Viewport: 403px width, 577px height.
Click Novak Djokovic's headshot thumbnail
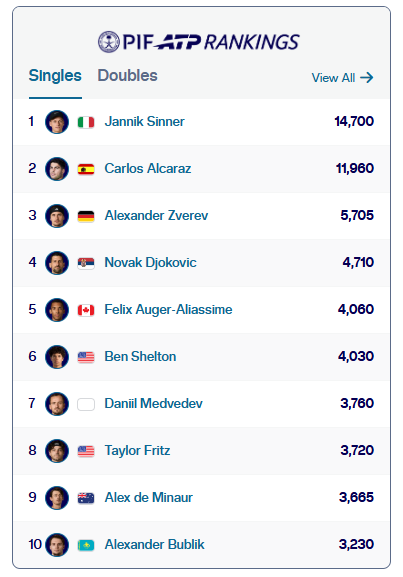tap(57, 263)
